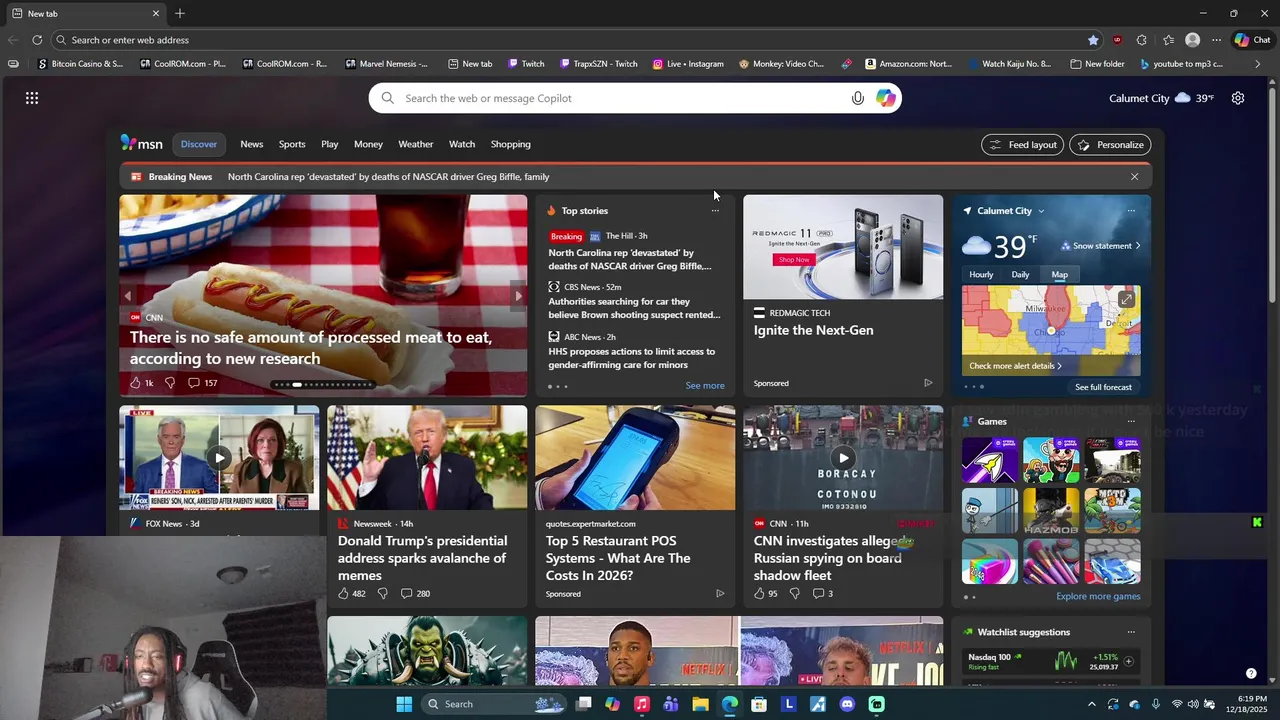Open the browser profile avatar
1280x720 pixels.
coord(1192,40)
